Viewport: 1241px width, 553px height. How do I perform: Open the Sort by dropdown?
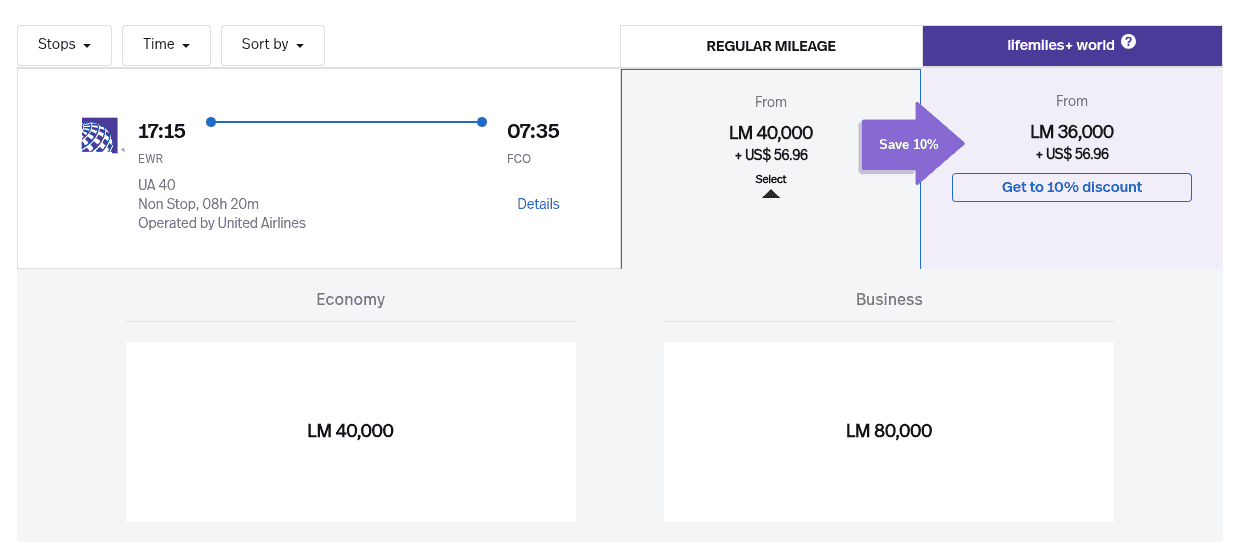tap(272, 45)
